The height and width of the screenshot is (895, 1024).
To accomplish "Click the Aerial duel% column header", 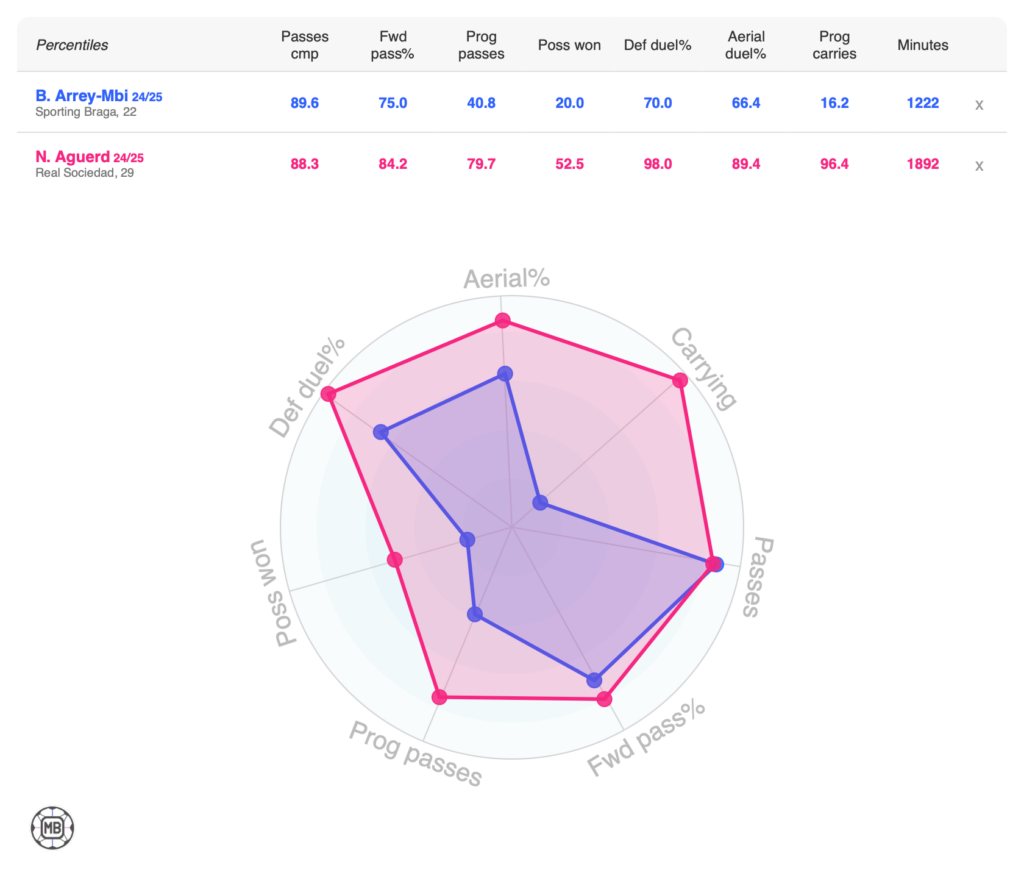I will (746, 45).
